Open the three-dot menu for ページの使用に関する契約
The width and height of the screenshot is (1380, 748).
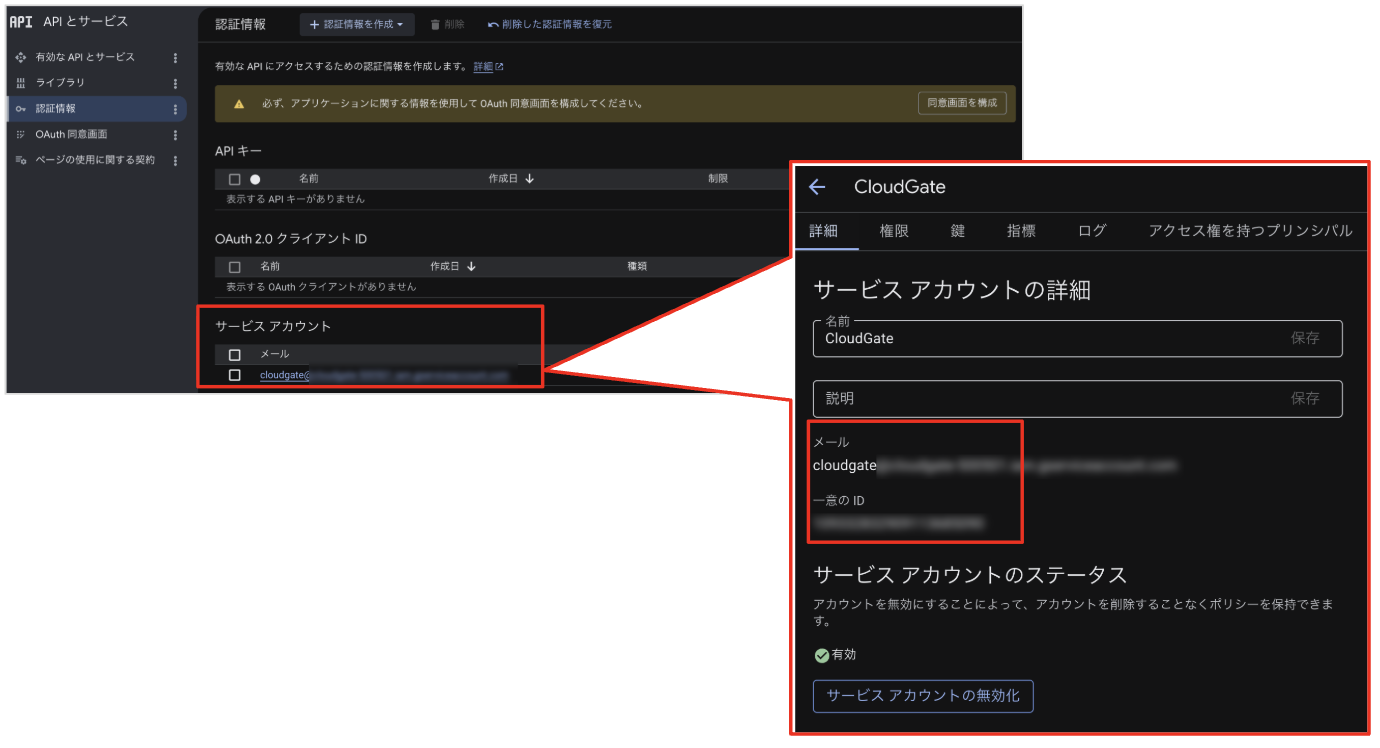click(x=175, y=160)
